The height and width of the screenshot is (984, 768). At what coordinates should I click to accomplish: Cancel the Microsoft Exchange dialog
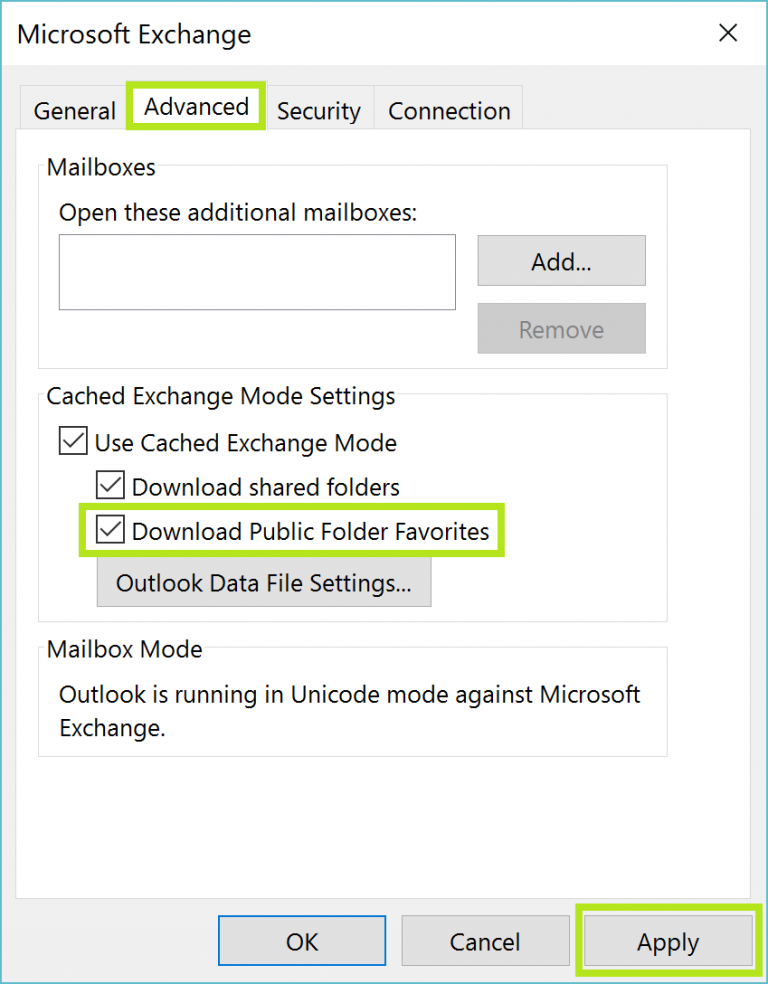click(485, 940)
